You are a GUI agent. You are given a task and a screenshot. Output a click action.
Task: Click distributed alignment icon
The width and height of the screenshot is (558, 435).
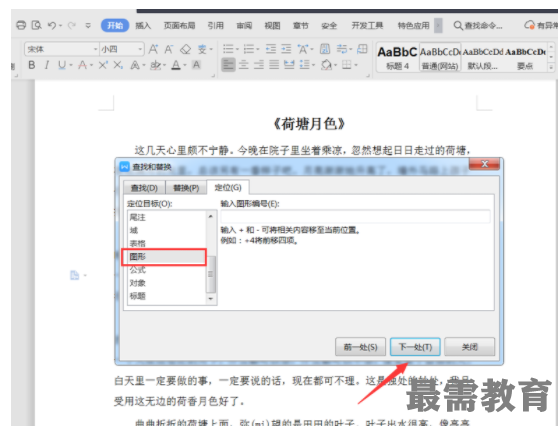click(x=289, y=65)
